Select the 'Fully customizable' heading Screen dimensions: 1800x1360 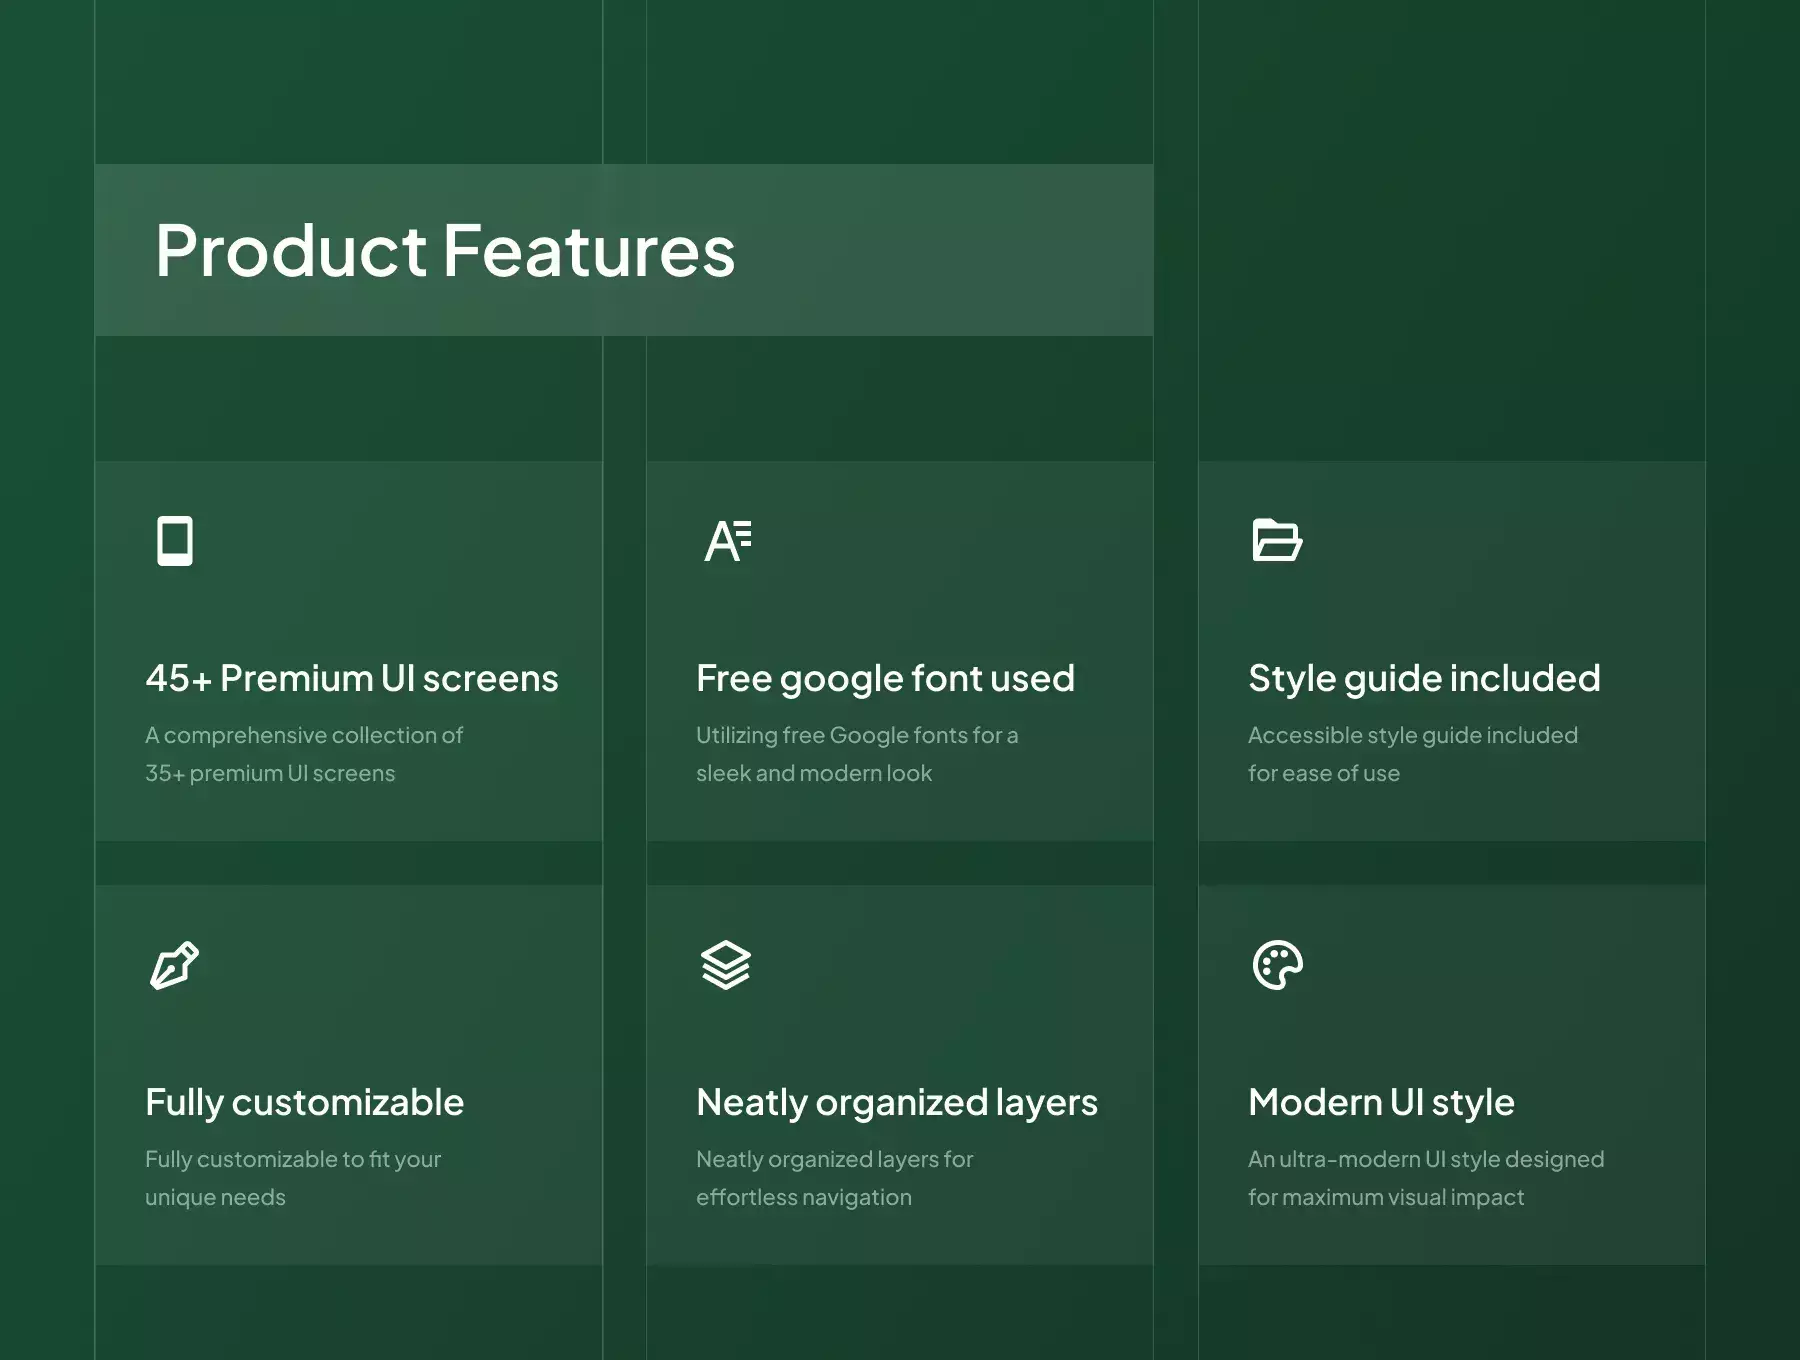click(x=304, y=1102)
